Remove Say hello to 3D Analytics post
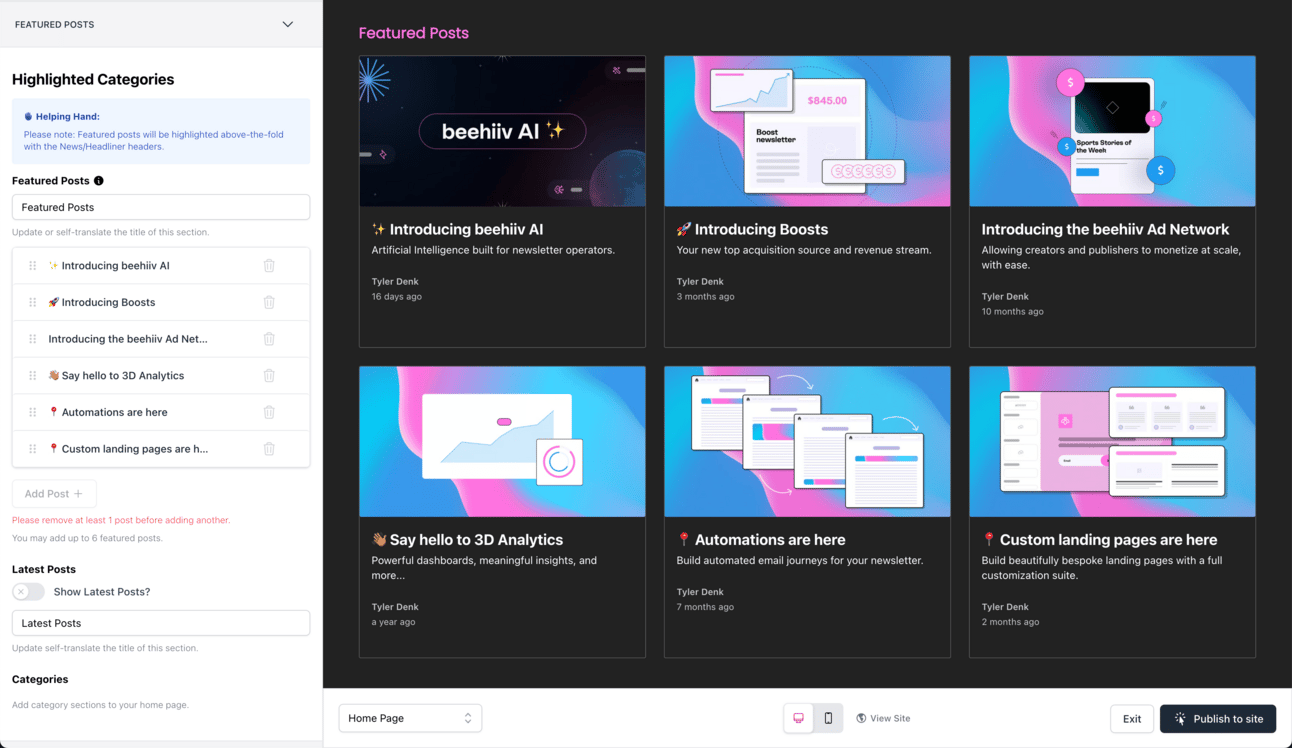Screen dimensions: 1292x748 coord(269,376)
